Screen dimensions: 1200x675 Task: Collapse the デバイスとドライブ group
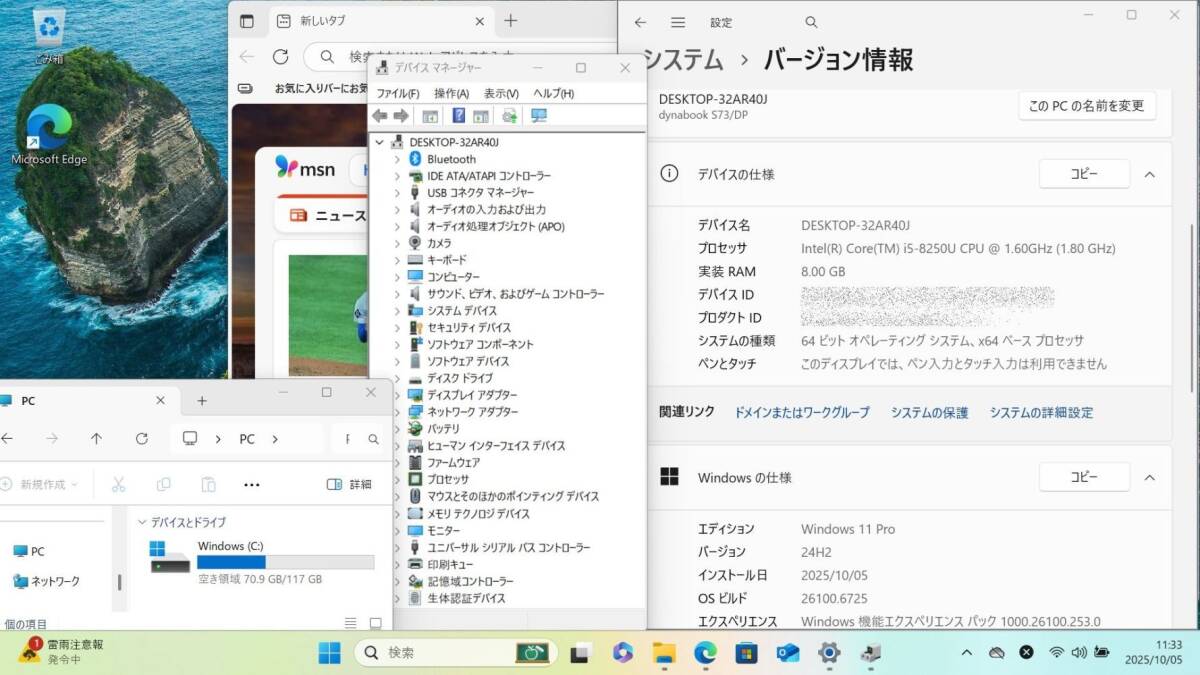click(142, 522)
